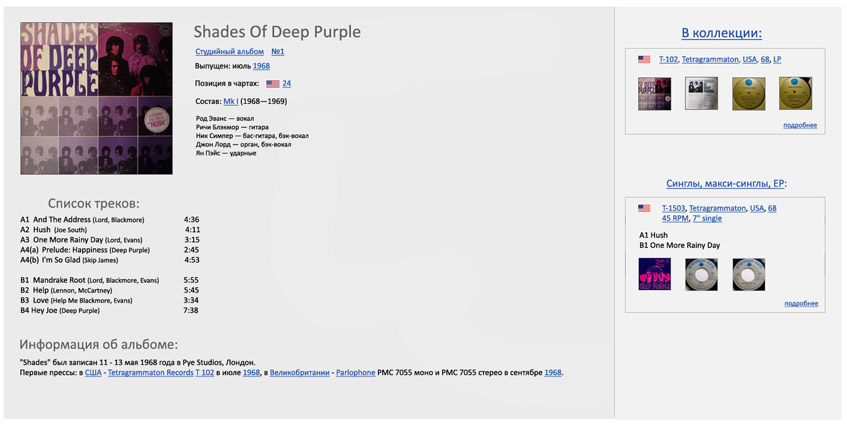Click the USA link in LP entry
Image resolution: width=847 pixels, height=425 pixels.
tap(750, 59)
